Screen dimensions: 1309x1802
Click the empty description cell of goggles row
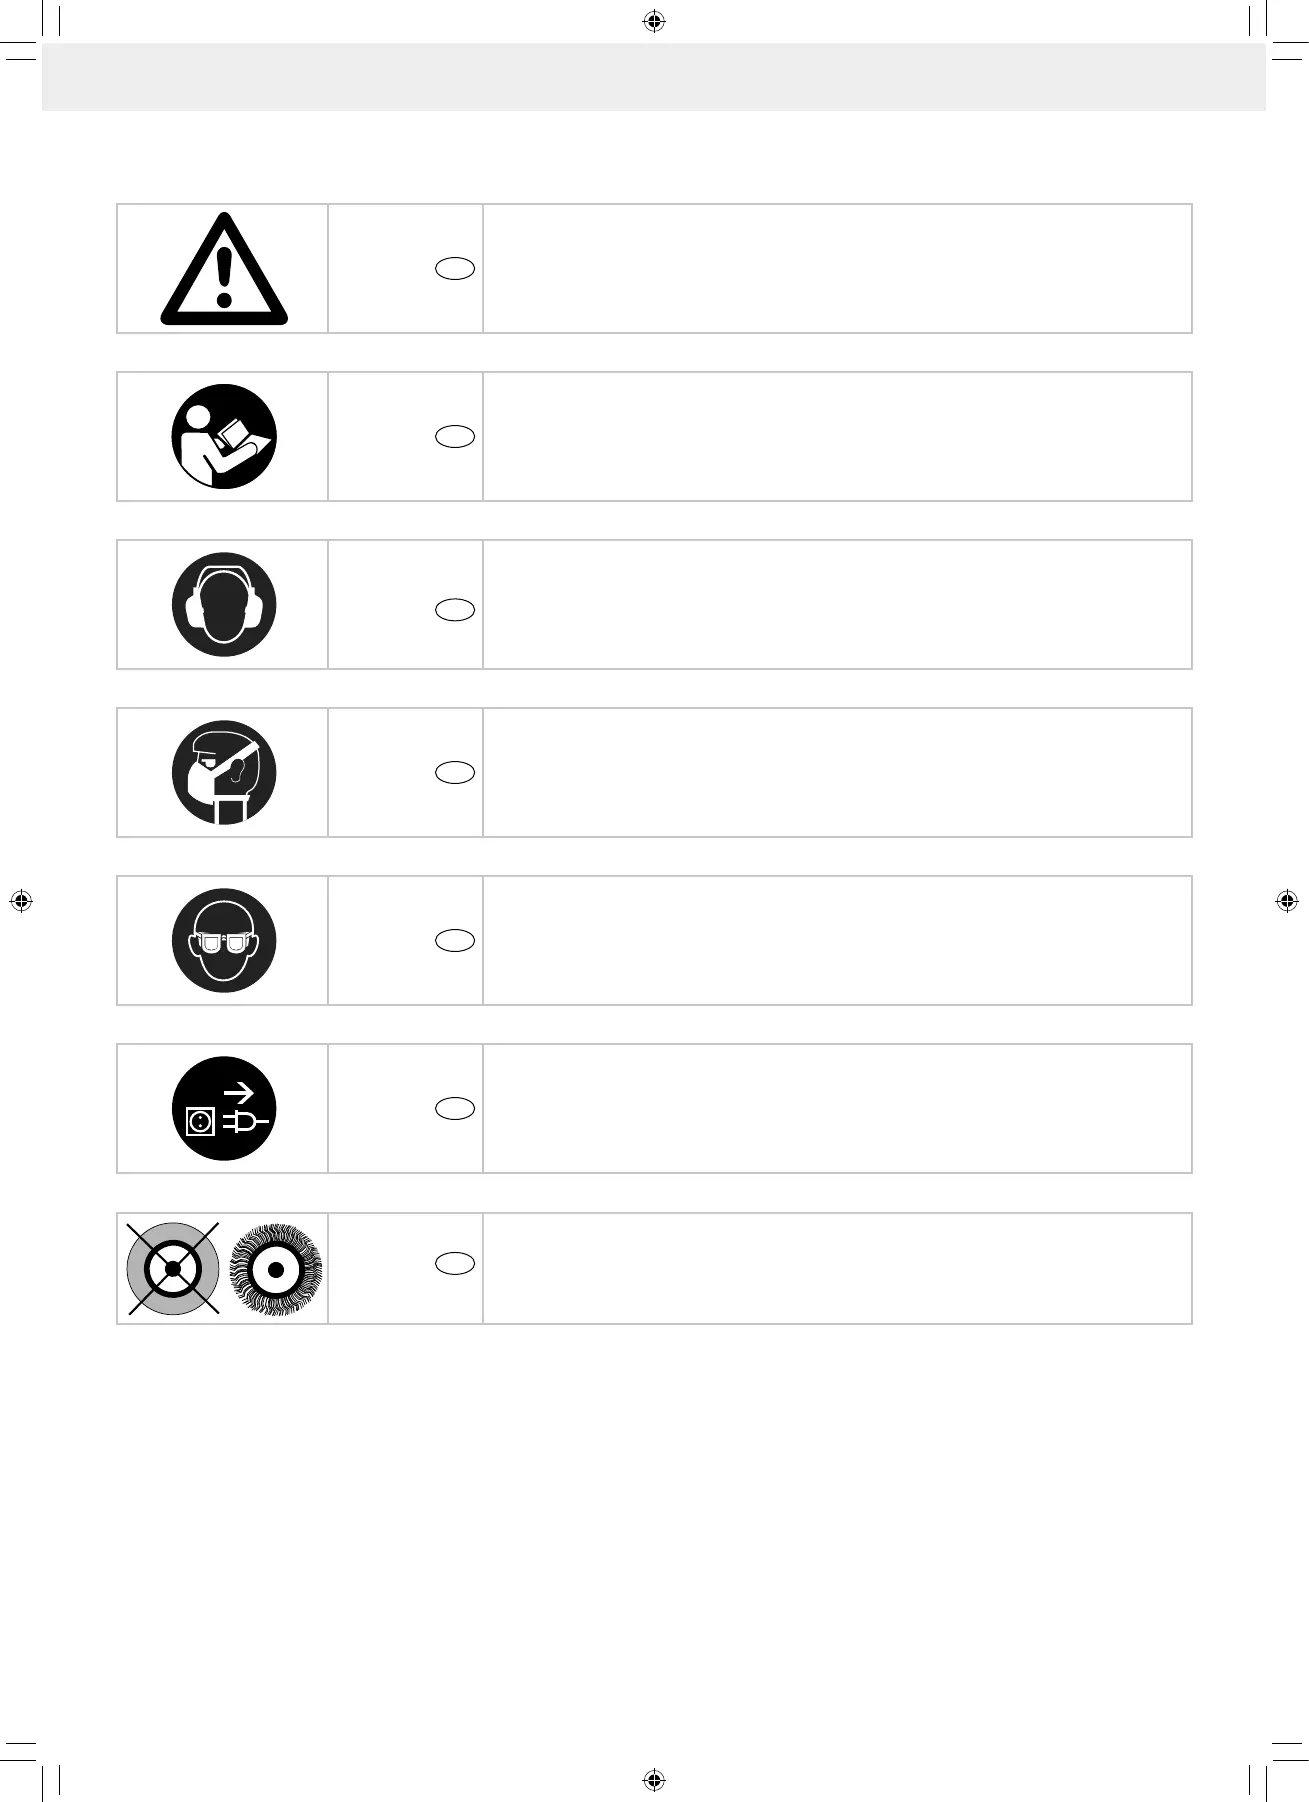point(837,940)
